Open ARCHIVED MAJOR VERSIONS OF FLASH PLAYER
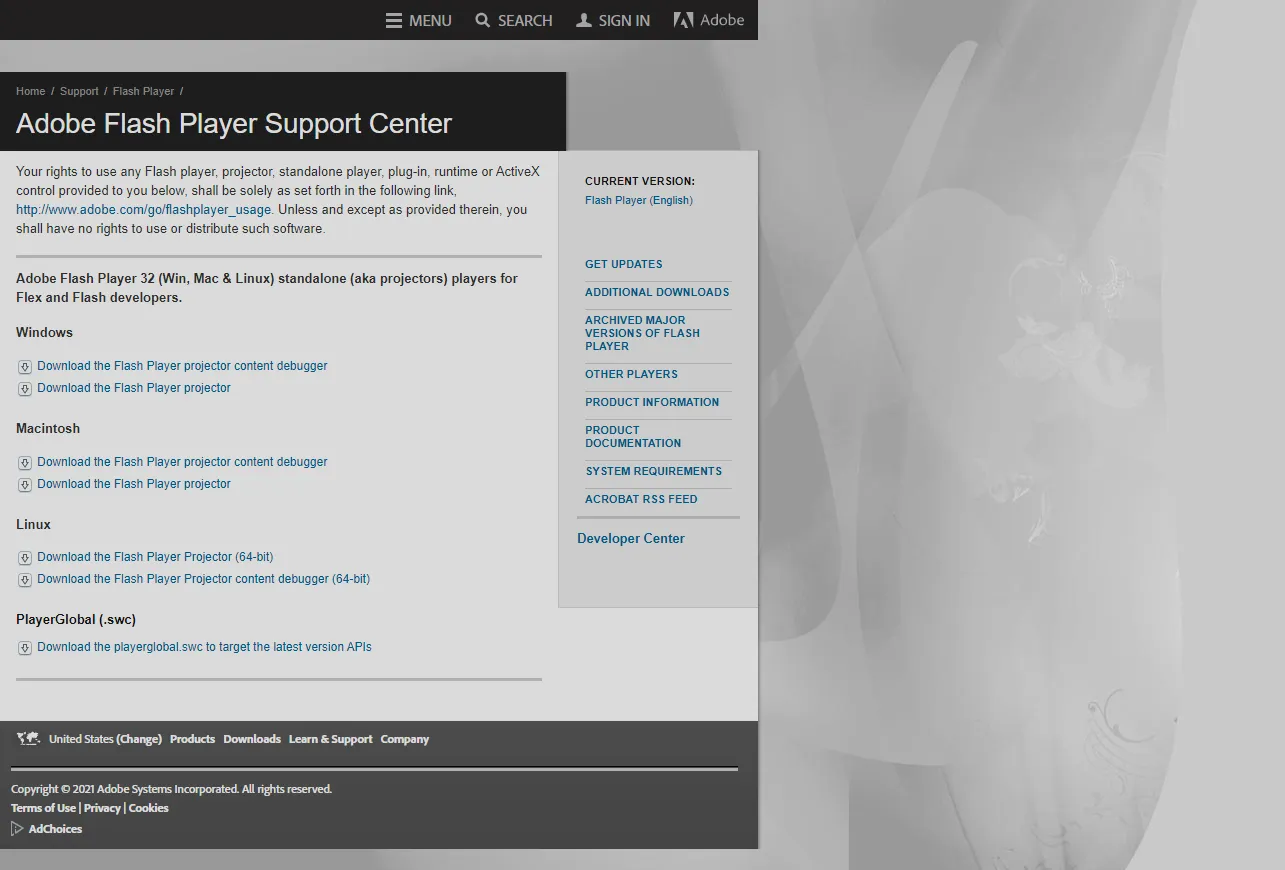Viewport: 1285px width, 870px height. [642, 333]
